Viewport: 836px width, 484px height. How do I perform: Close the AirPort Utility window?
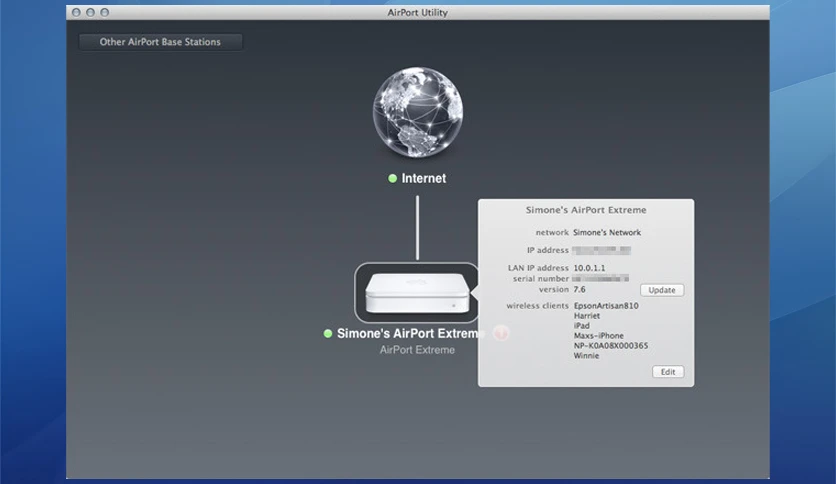[x=76, y=12]
